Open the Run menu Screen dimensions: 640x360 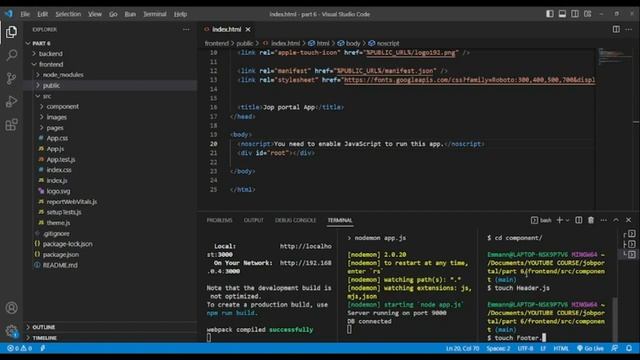(x=130, y=14)
